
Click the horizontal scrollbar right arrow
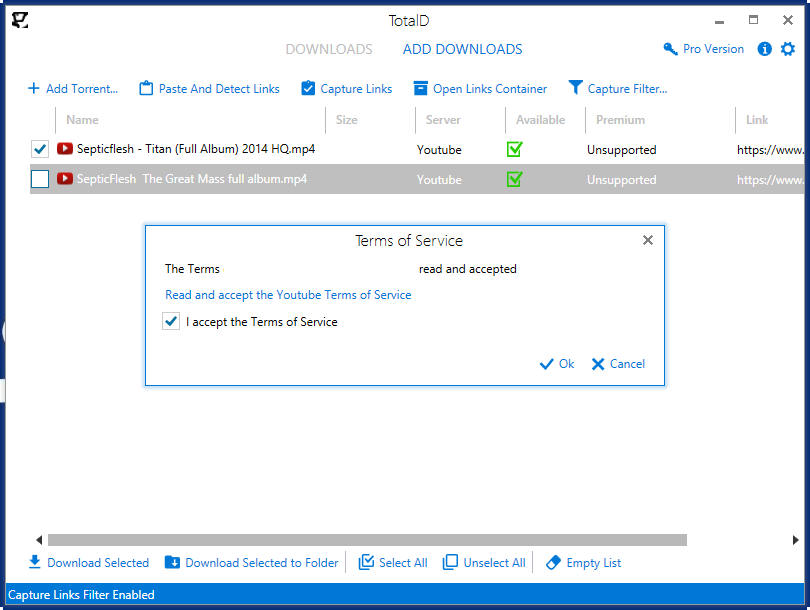pos(796,540)
